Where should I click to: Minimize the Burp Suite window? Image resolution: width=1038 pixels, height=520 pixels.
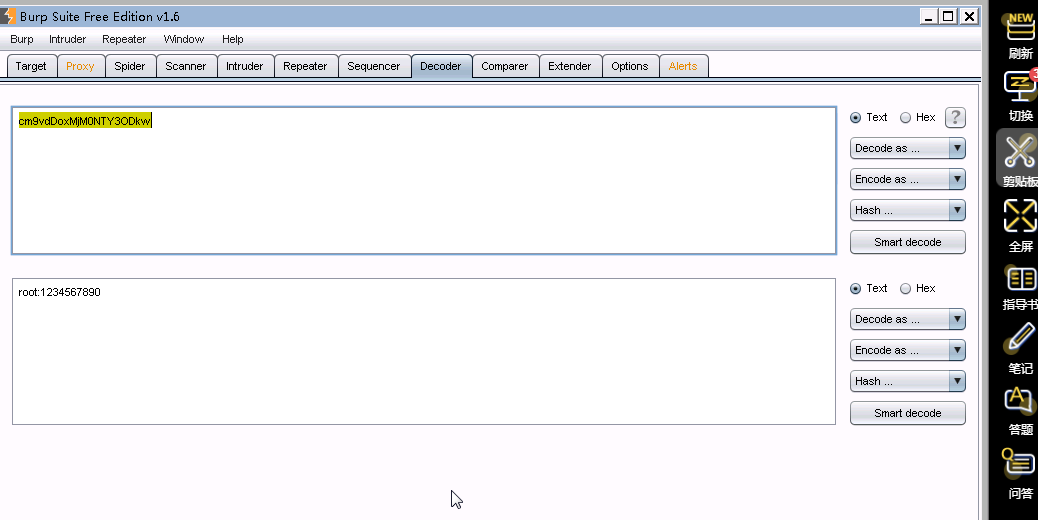click(928, 17)
